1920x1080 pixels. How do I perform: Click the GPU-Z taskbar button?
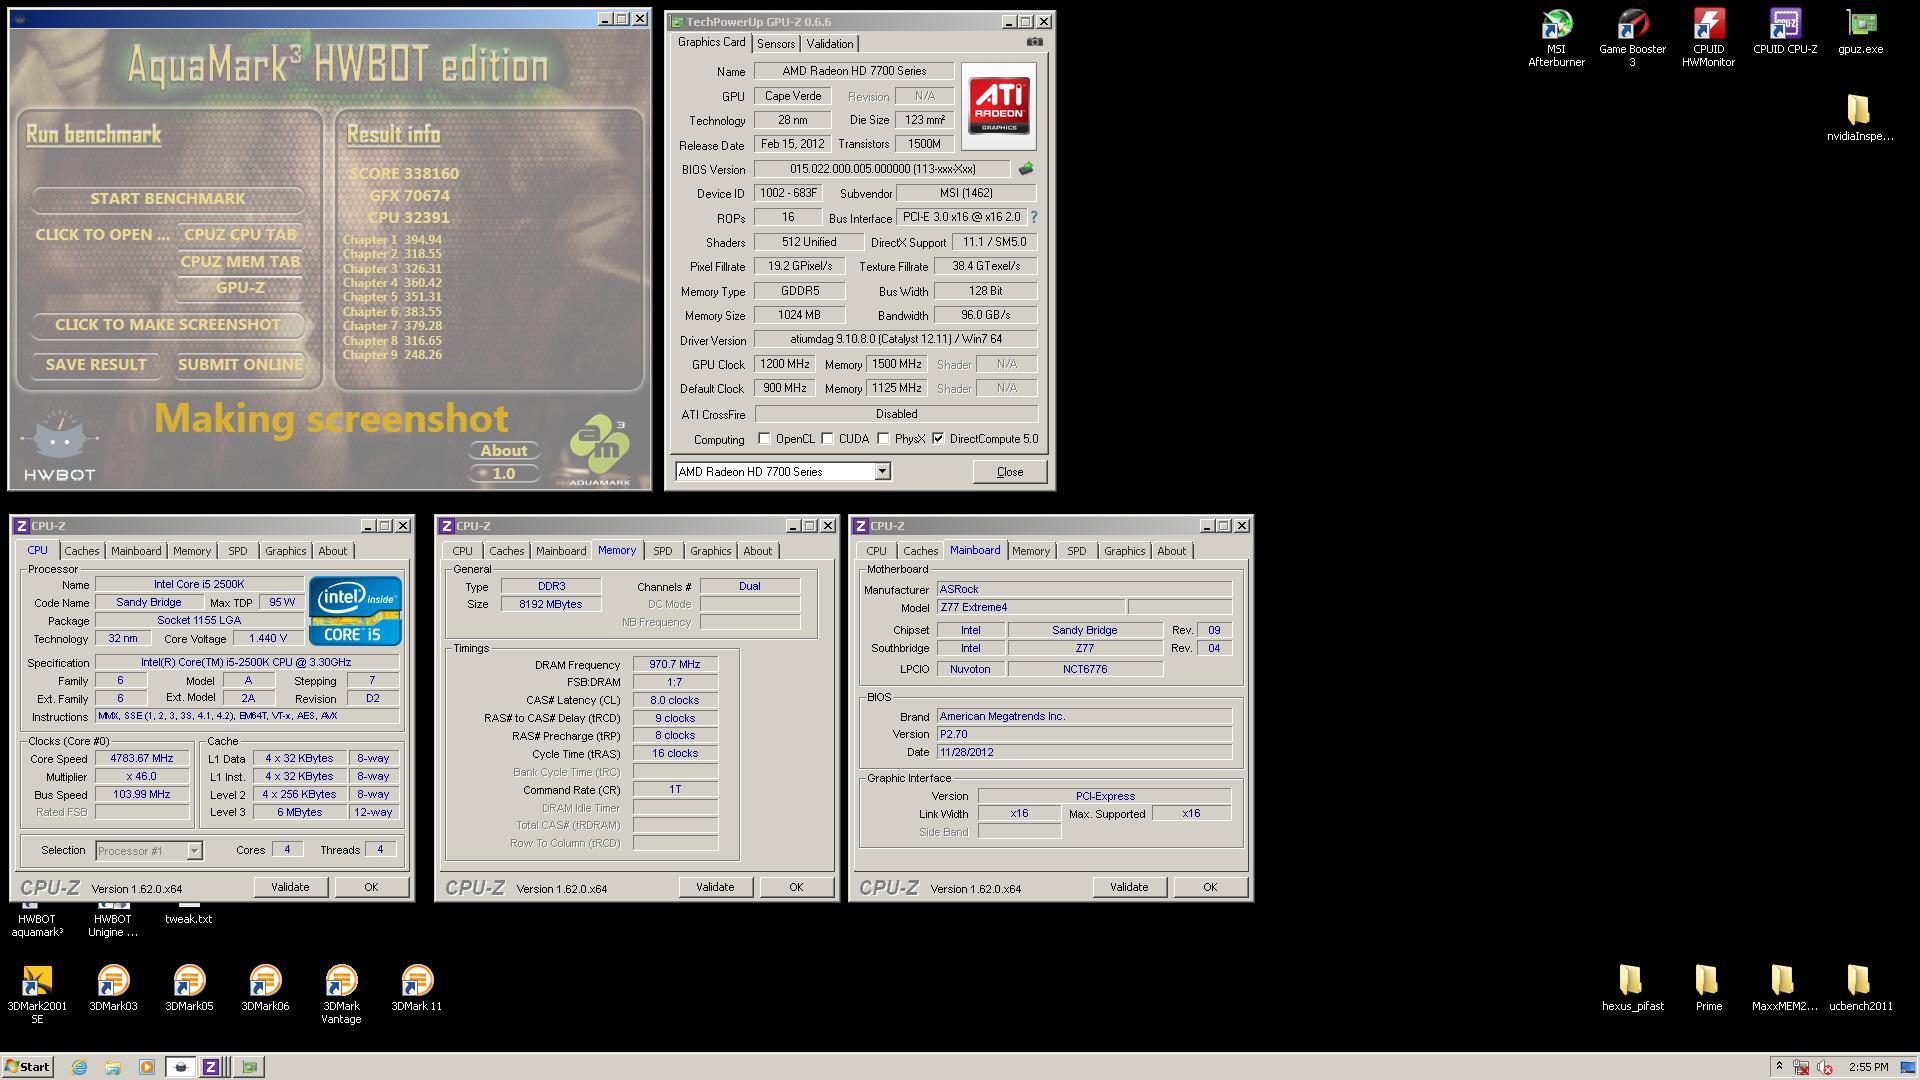click(249, 1067)
